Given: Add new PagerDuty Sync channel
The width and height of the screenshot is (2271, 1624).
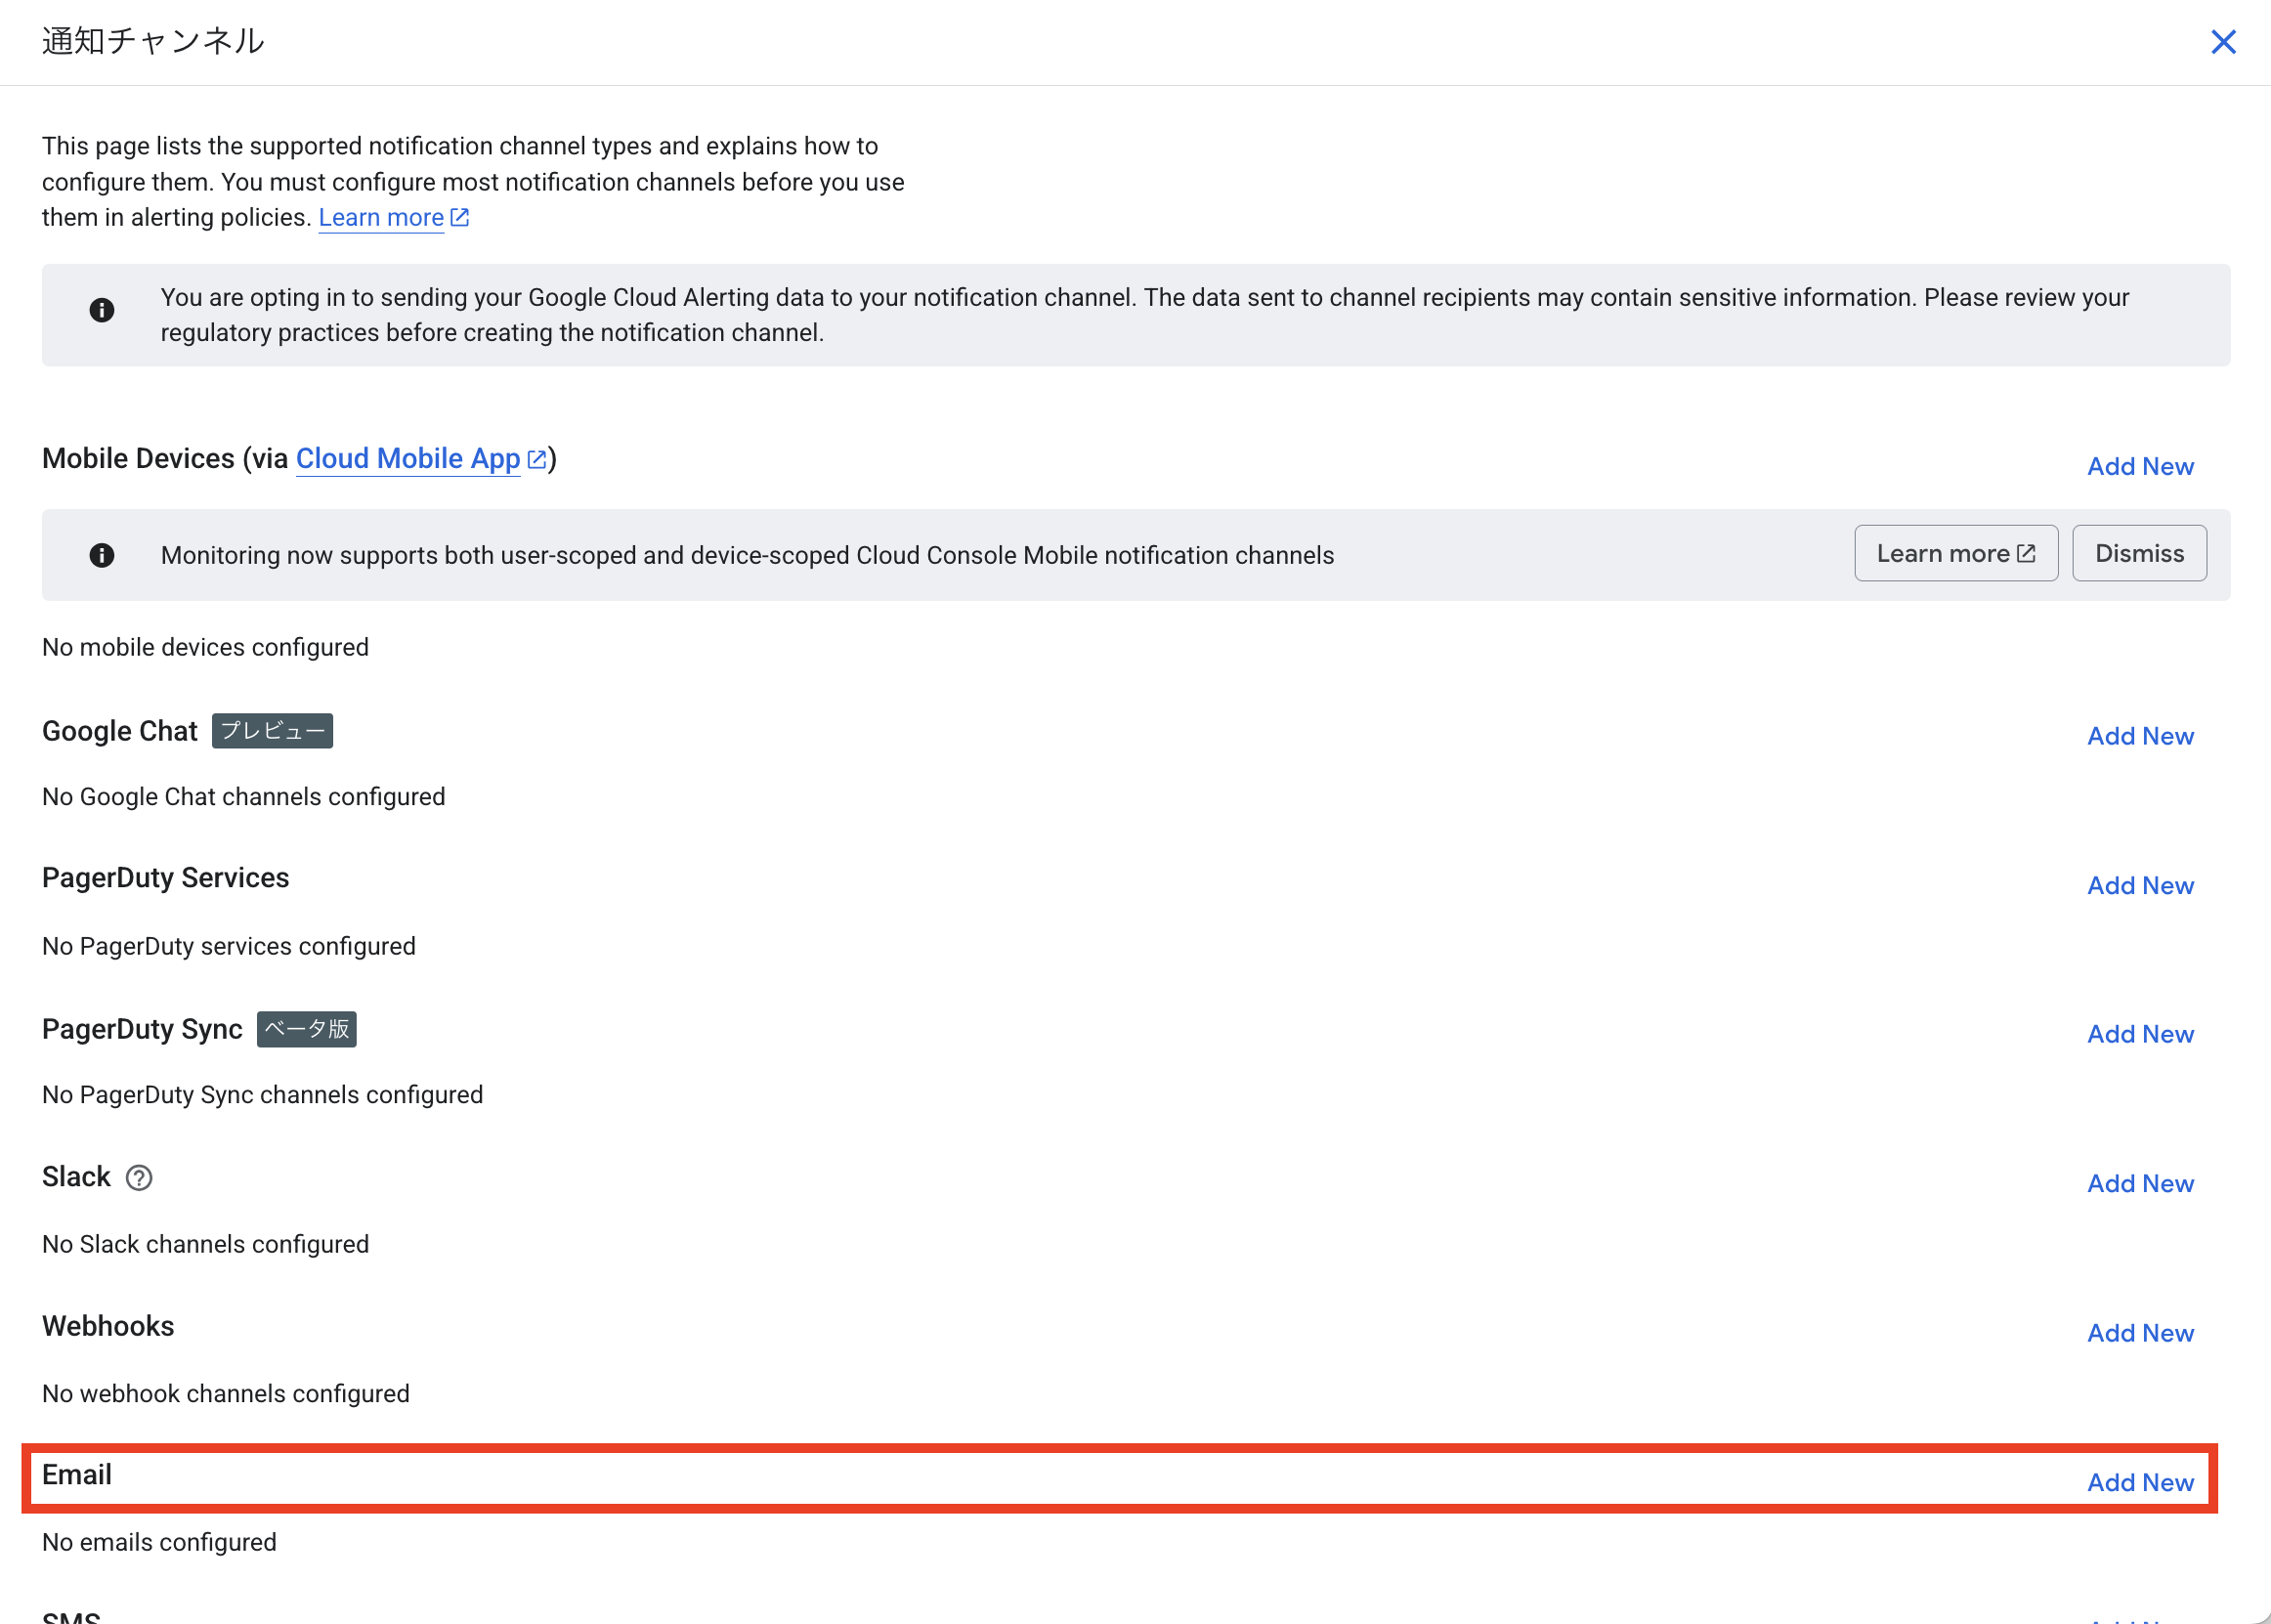Looking at the screenshot, I should [x=2139, y=1034].
